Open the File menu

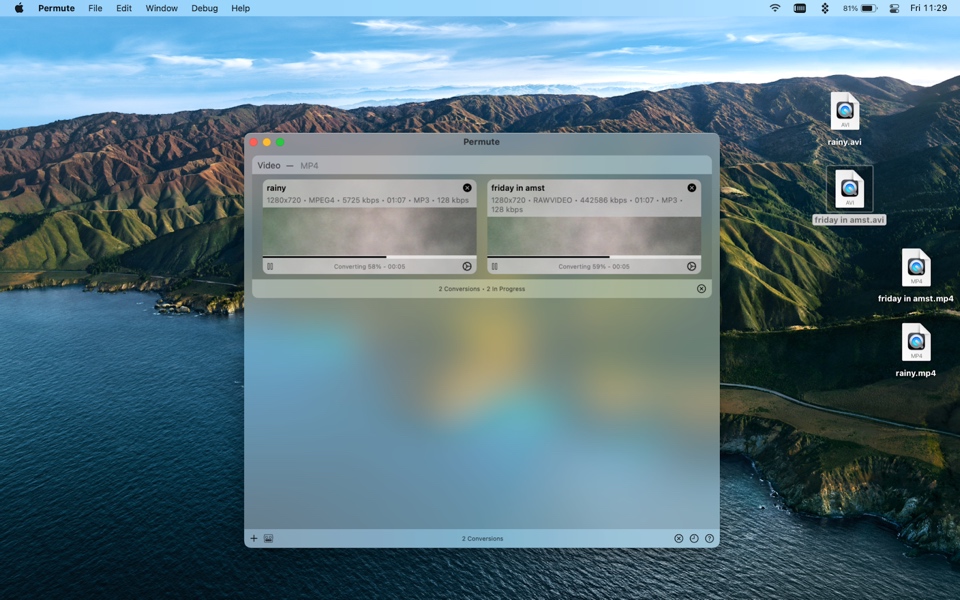point(95,8)
